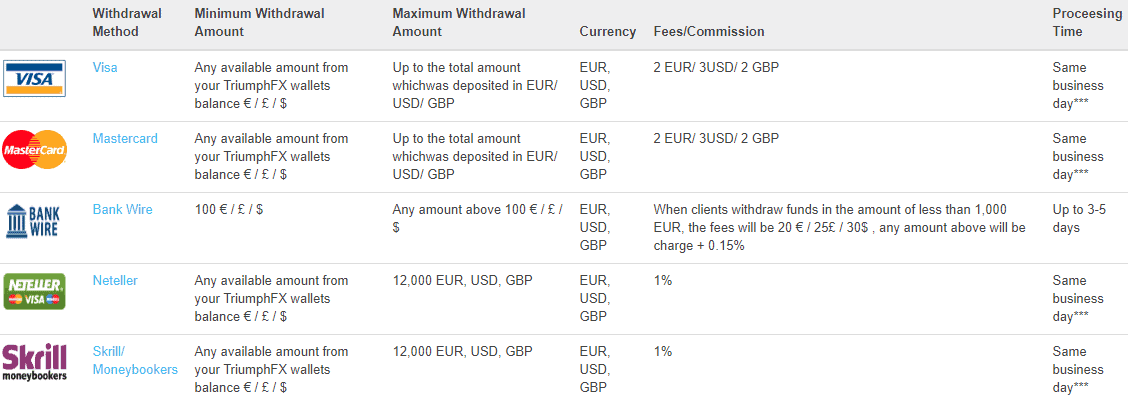1128x417 pixels.
Task: Click Skrill's 12,000 EUR, USD, GBP maximum cell
Action: [x=463, y=352]
